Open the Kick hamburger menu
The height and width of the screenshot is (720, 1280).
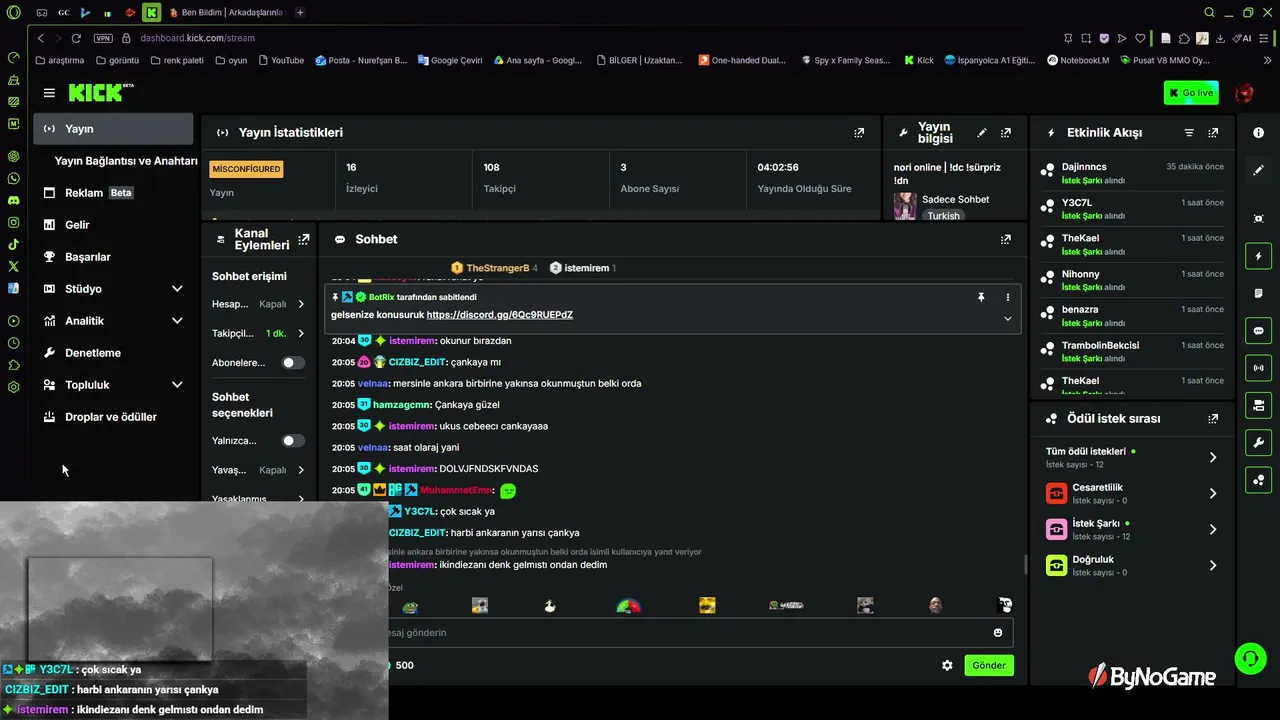(x=49, y=93)
